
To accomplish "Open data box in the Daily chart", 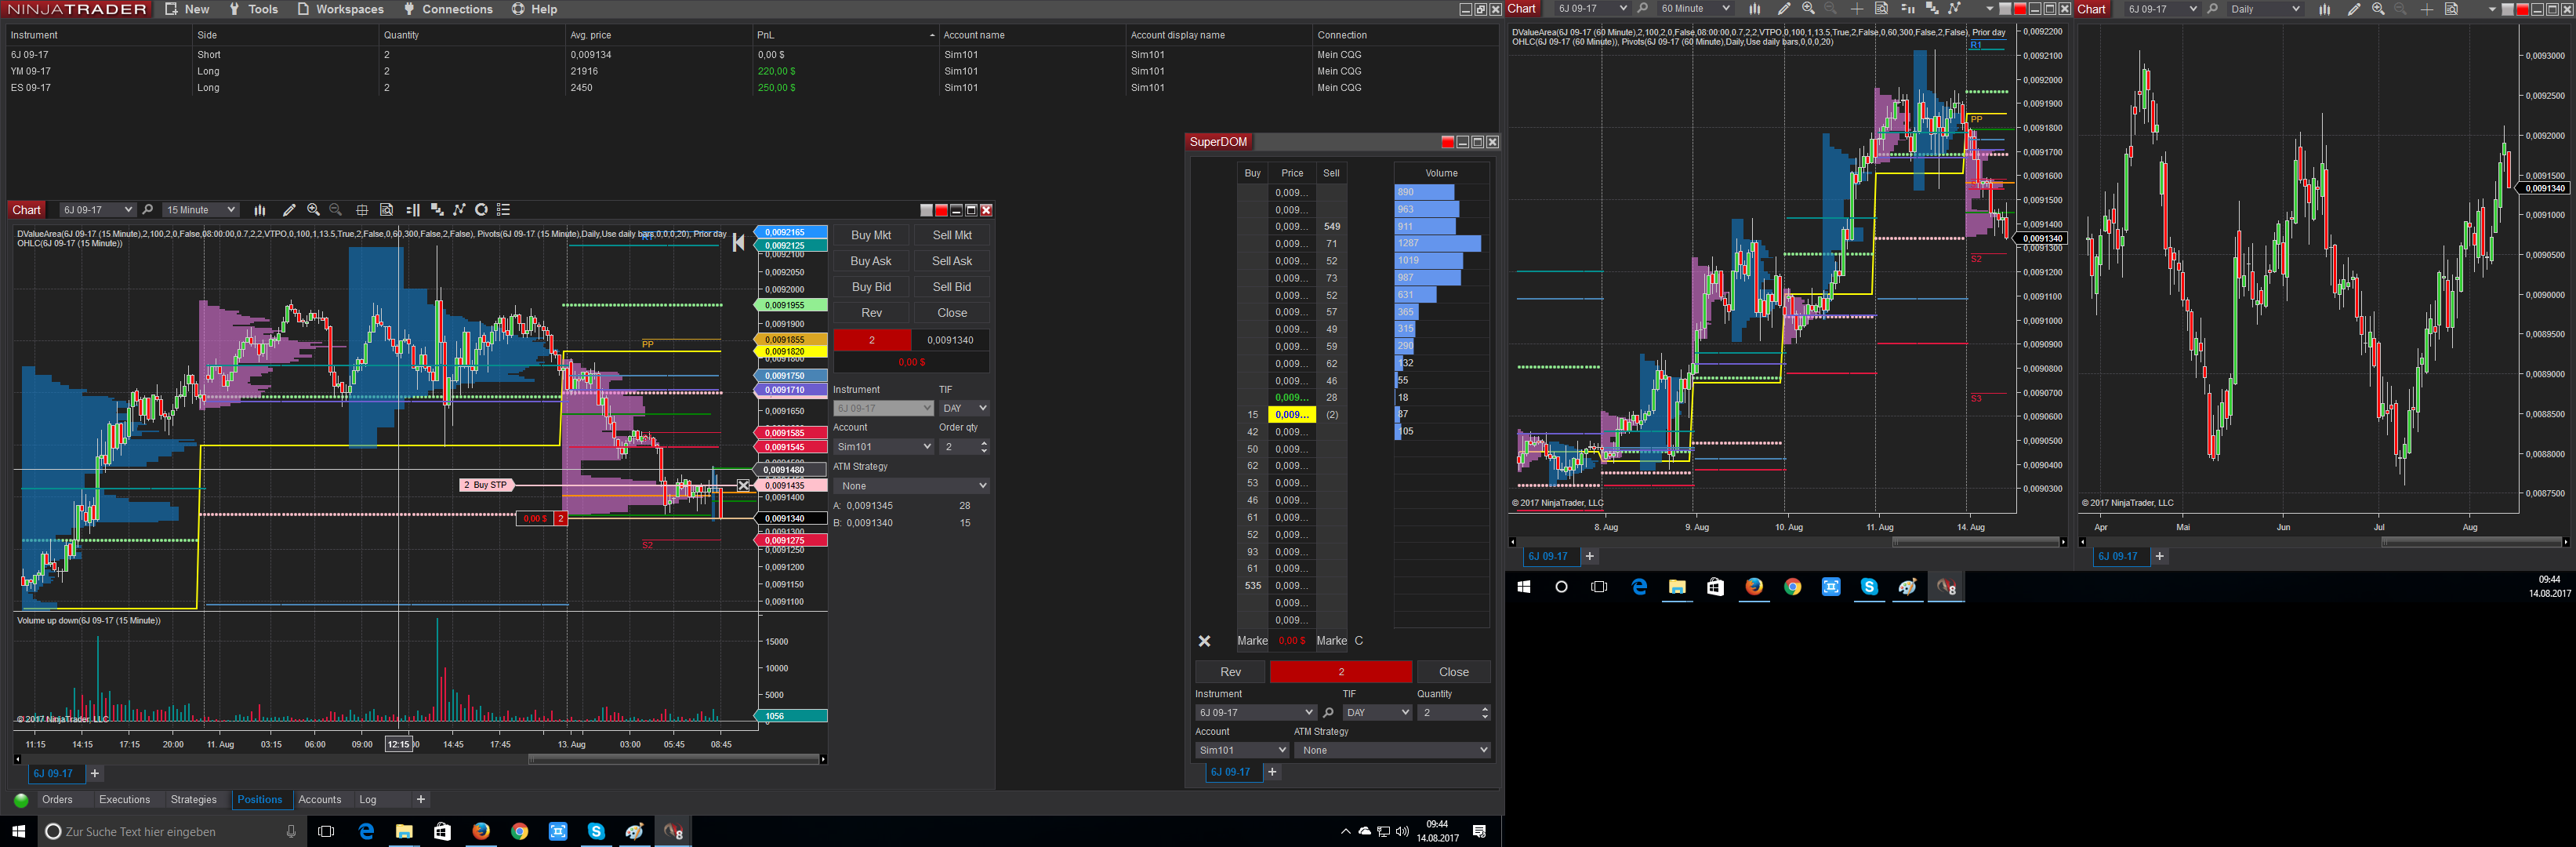I will pos(2451,9).
